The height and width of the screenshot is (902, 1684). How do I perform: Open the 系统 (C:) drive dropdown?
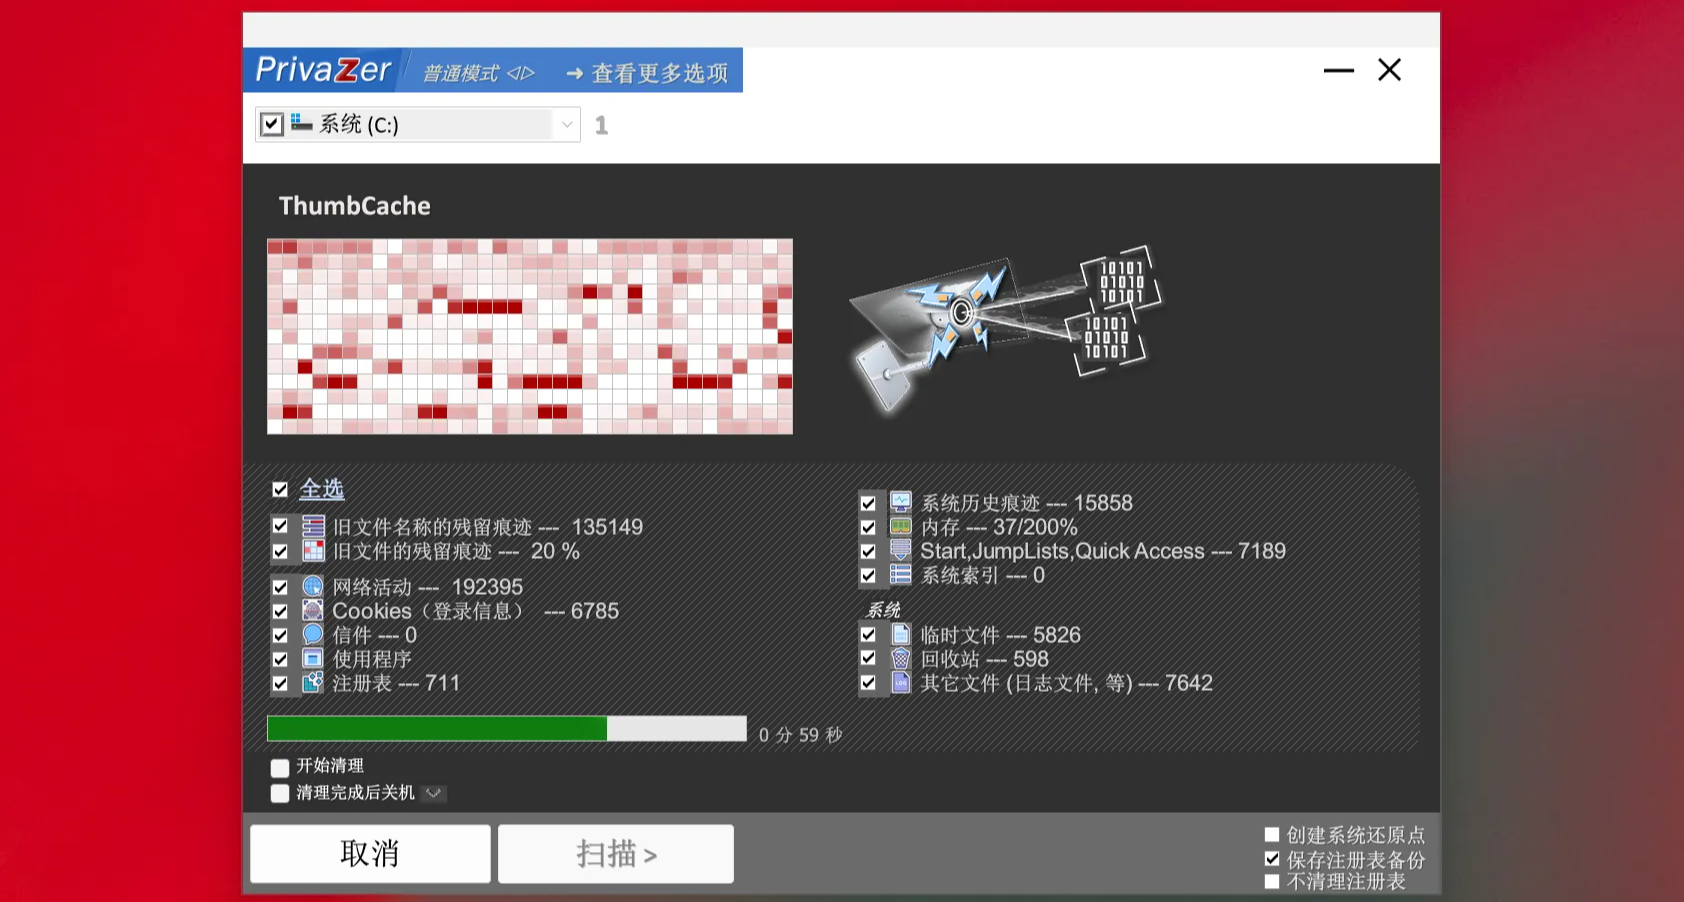pyautogui.click(x=567, y=124)
